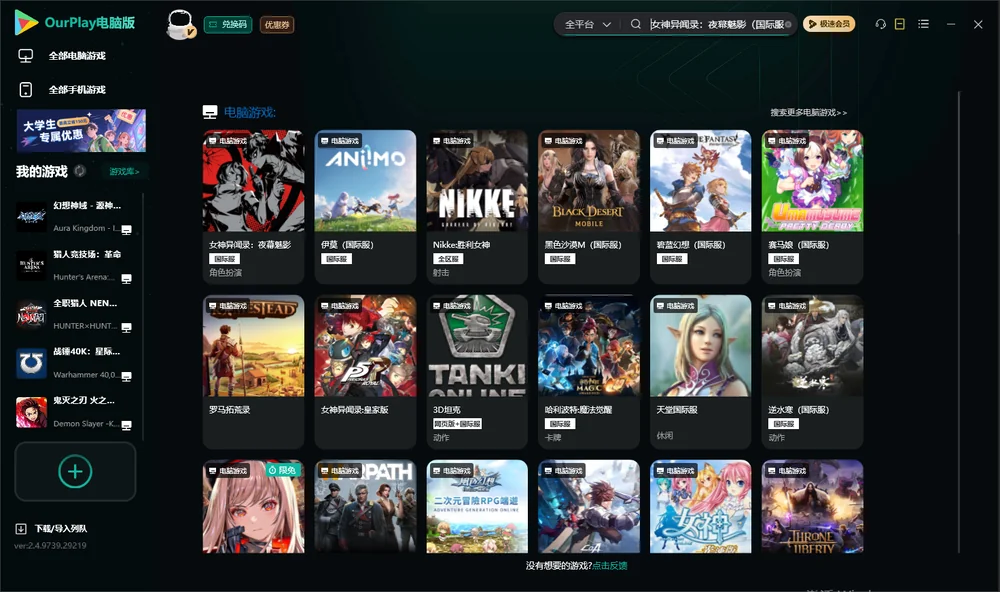Click the PC icon beside Hunter's Arena
Screen dimensions: 1000x592
(126, 279)
